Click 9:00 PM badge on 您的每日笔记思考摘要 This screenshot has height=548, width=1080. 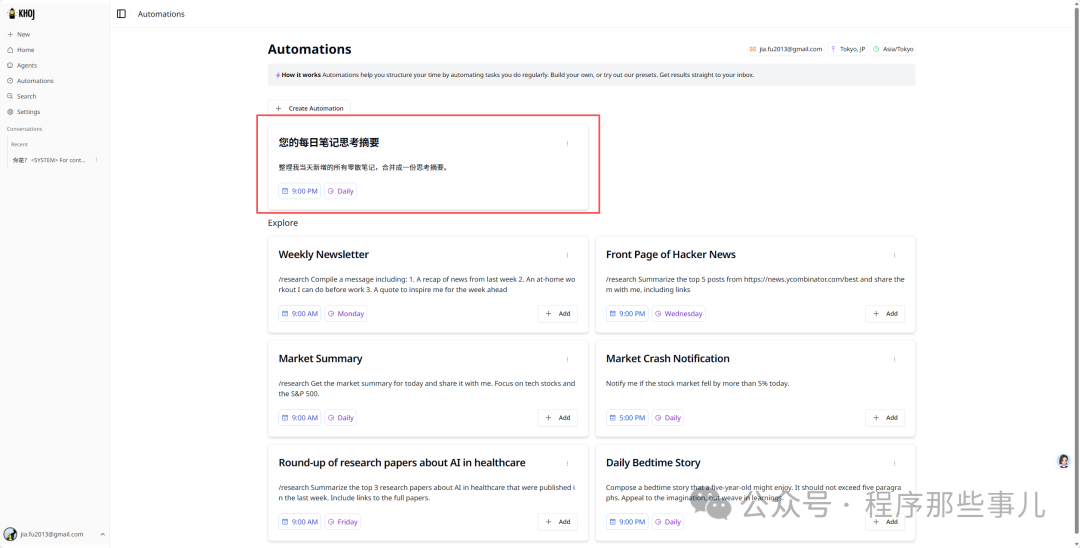300,191
